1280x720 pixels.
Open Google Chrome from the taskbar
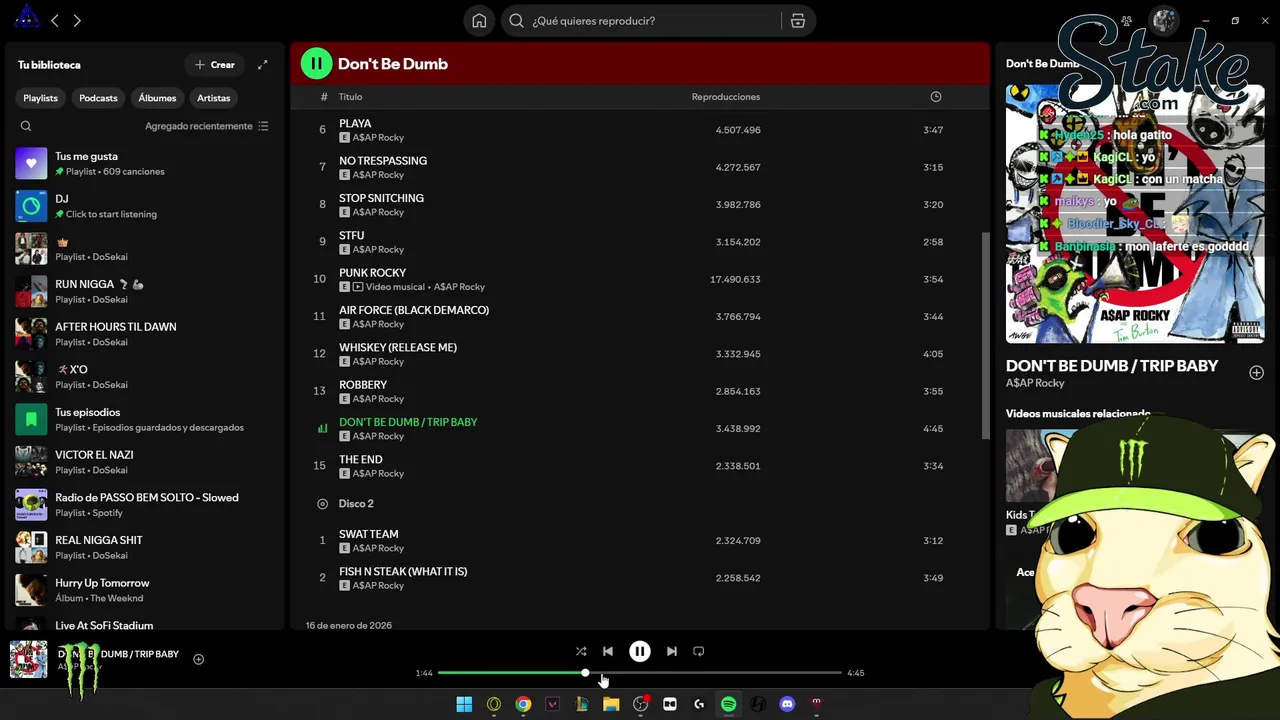click(523, 704)
